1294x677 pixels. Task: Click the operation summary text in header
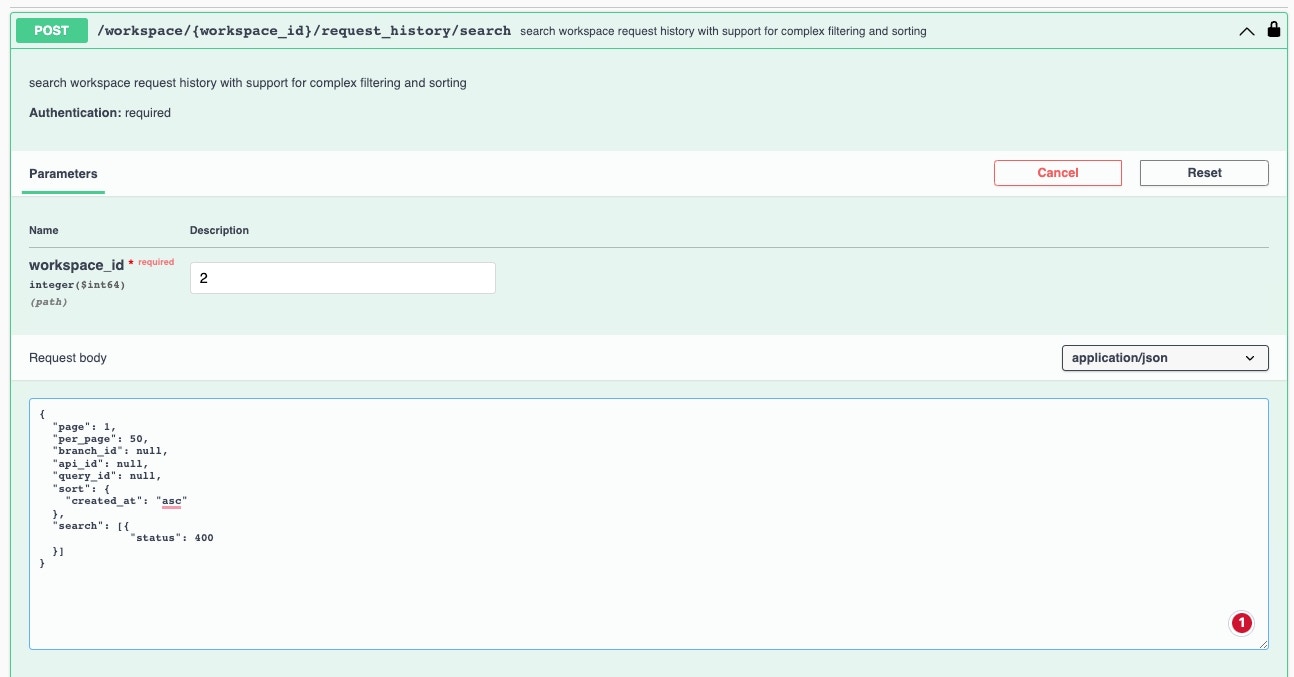723,31
